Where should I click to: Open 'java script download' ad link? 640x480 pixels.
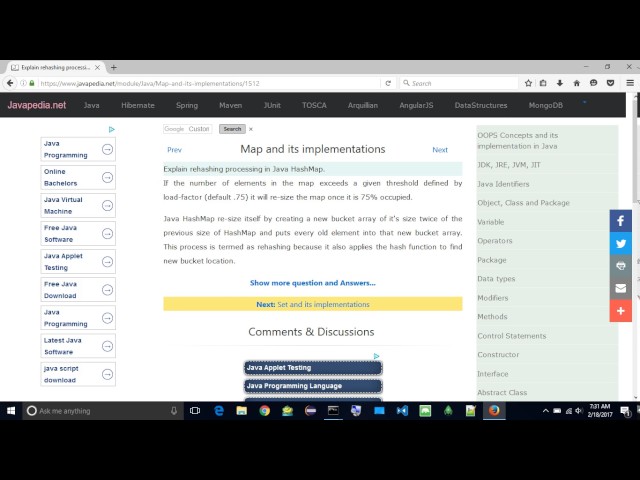(x=78, y=374)
